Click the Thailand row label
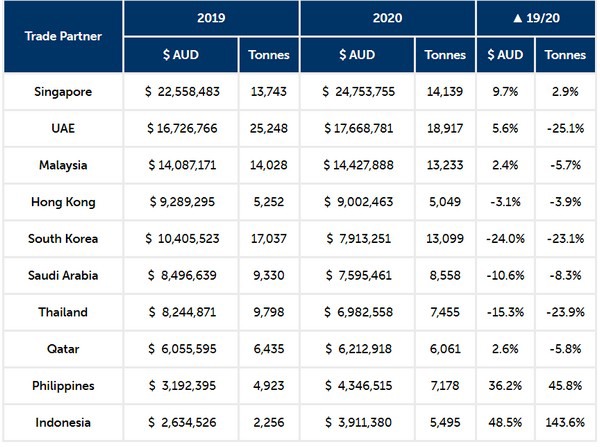The width and height of the screenshot is (600, 447). 63,312
